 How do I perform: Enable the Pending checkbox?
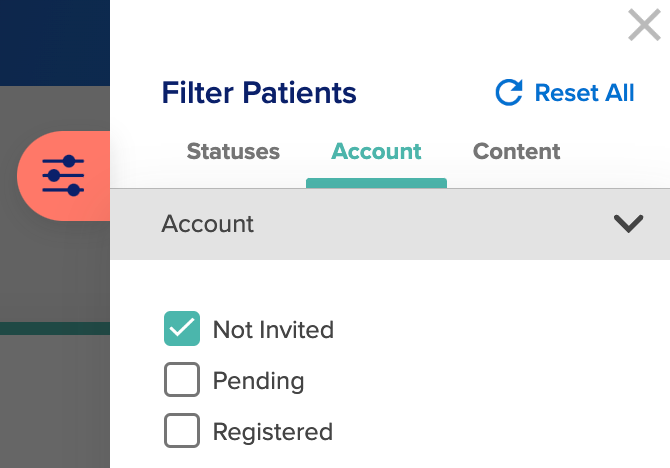182,380
